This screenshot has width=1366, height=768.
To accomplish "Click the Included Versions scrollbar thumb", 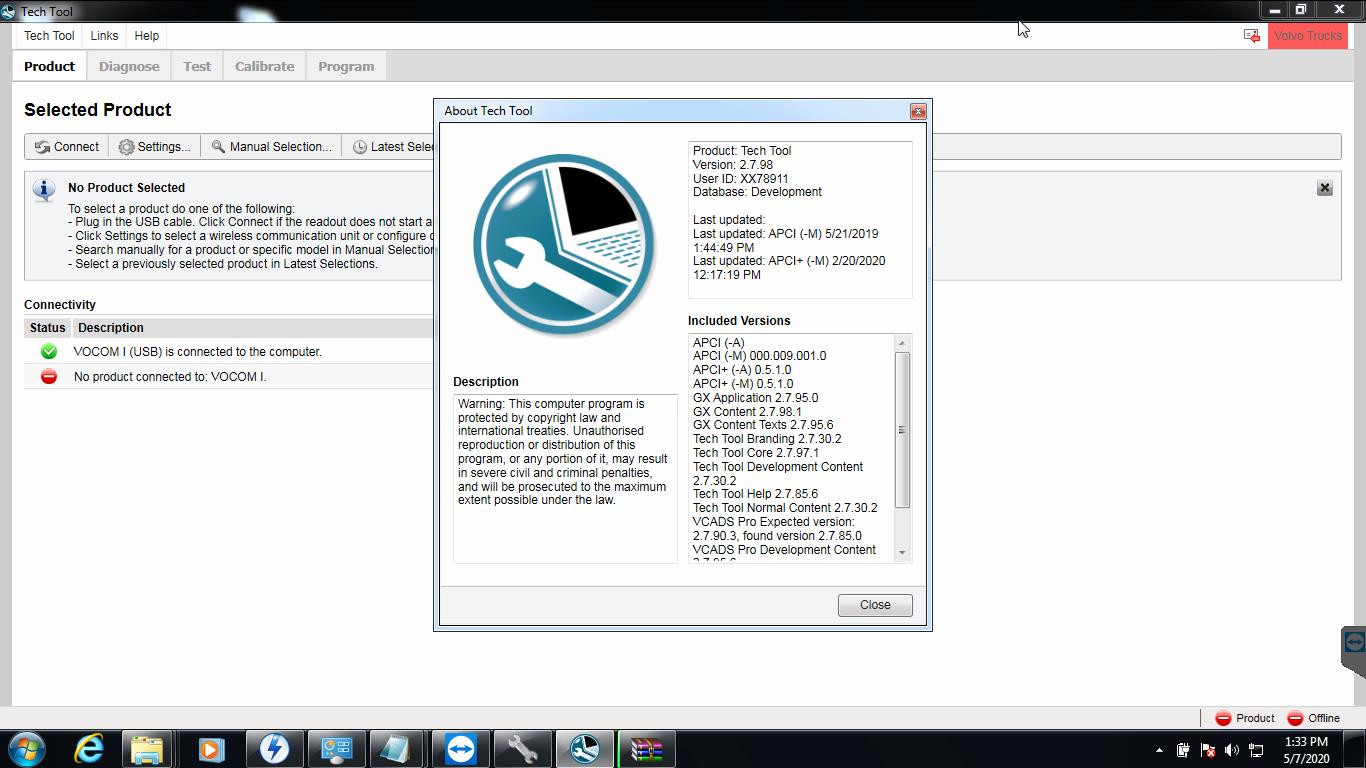I will pos(902,430).
